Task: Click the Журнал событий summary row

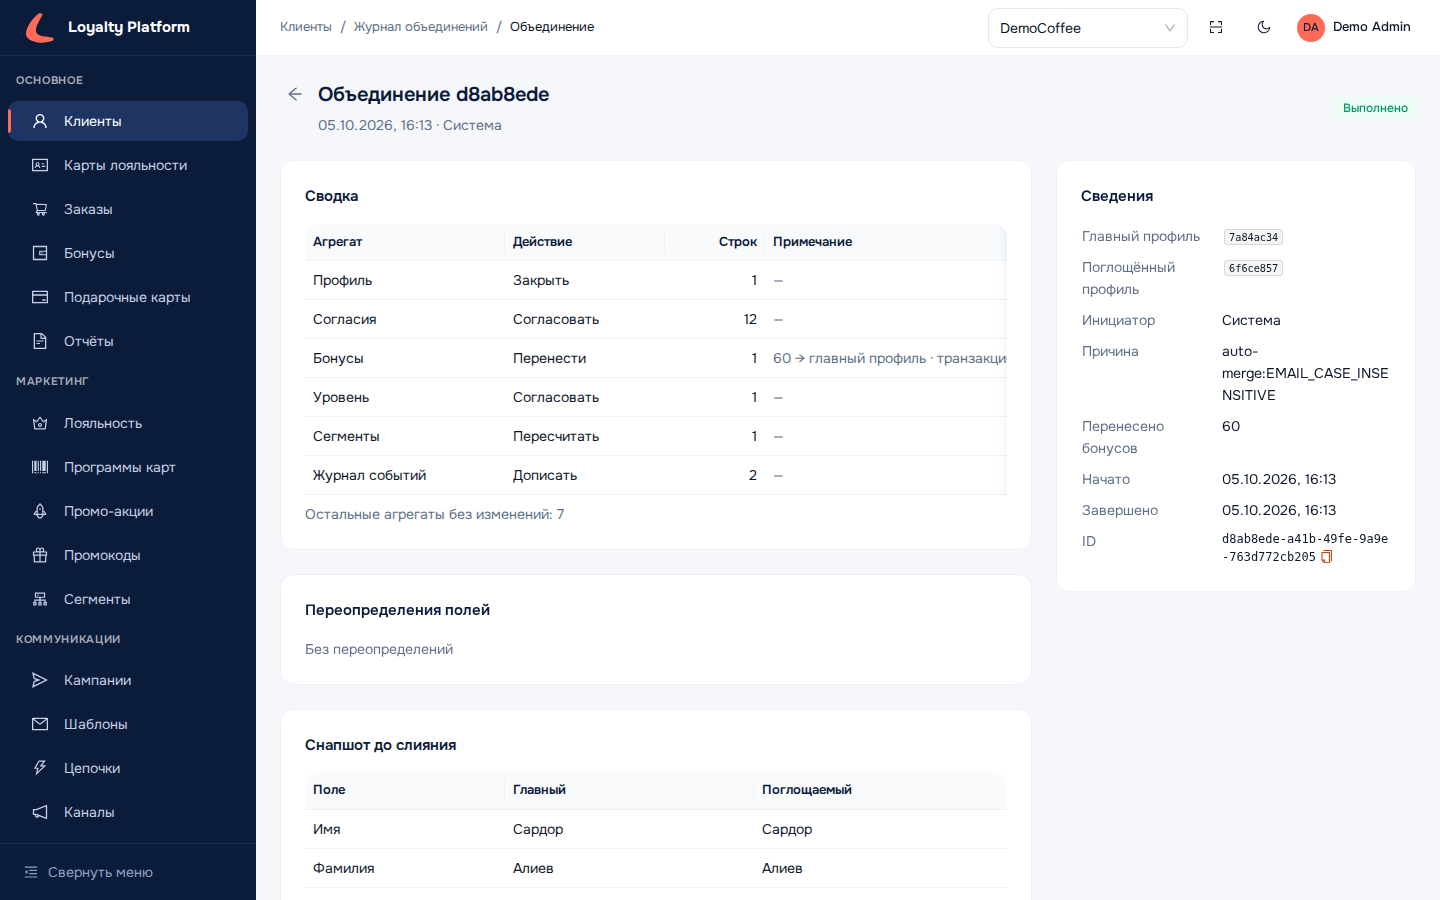Action: coord(656,475)
